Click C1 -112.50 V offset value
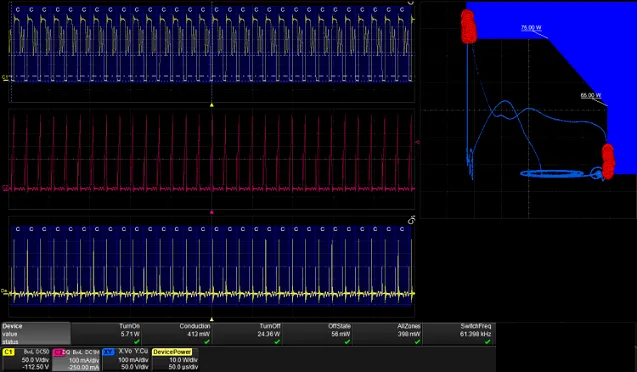This screenshot has height=372, width=637. (x=35, y=367)
